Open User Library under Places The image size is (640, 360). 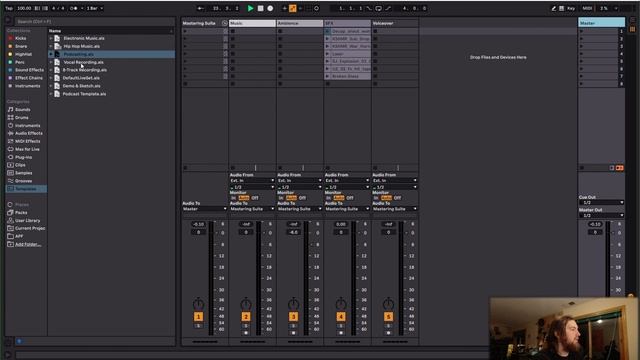coord(27,220)
